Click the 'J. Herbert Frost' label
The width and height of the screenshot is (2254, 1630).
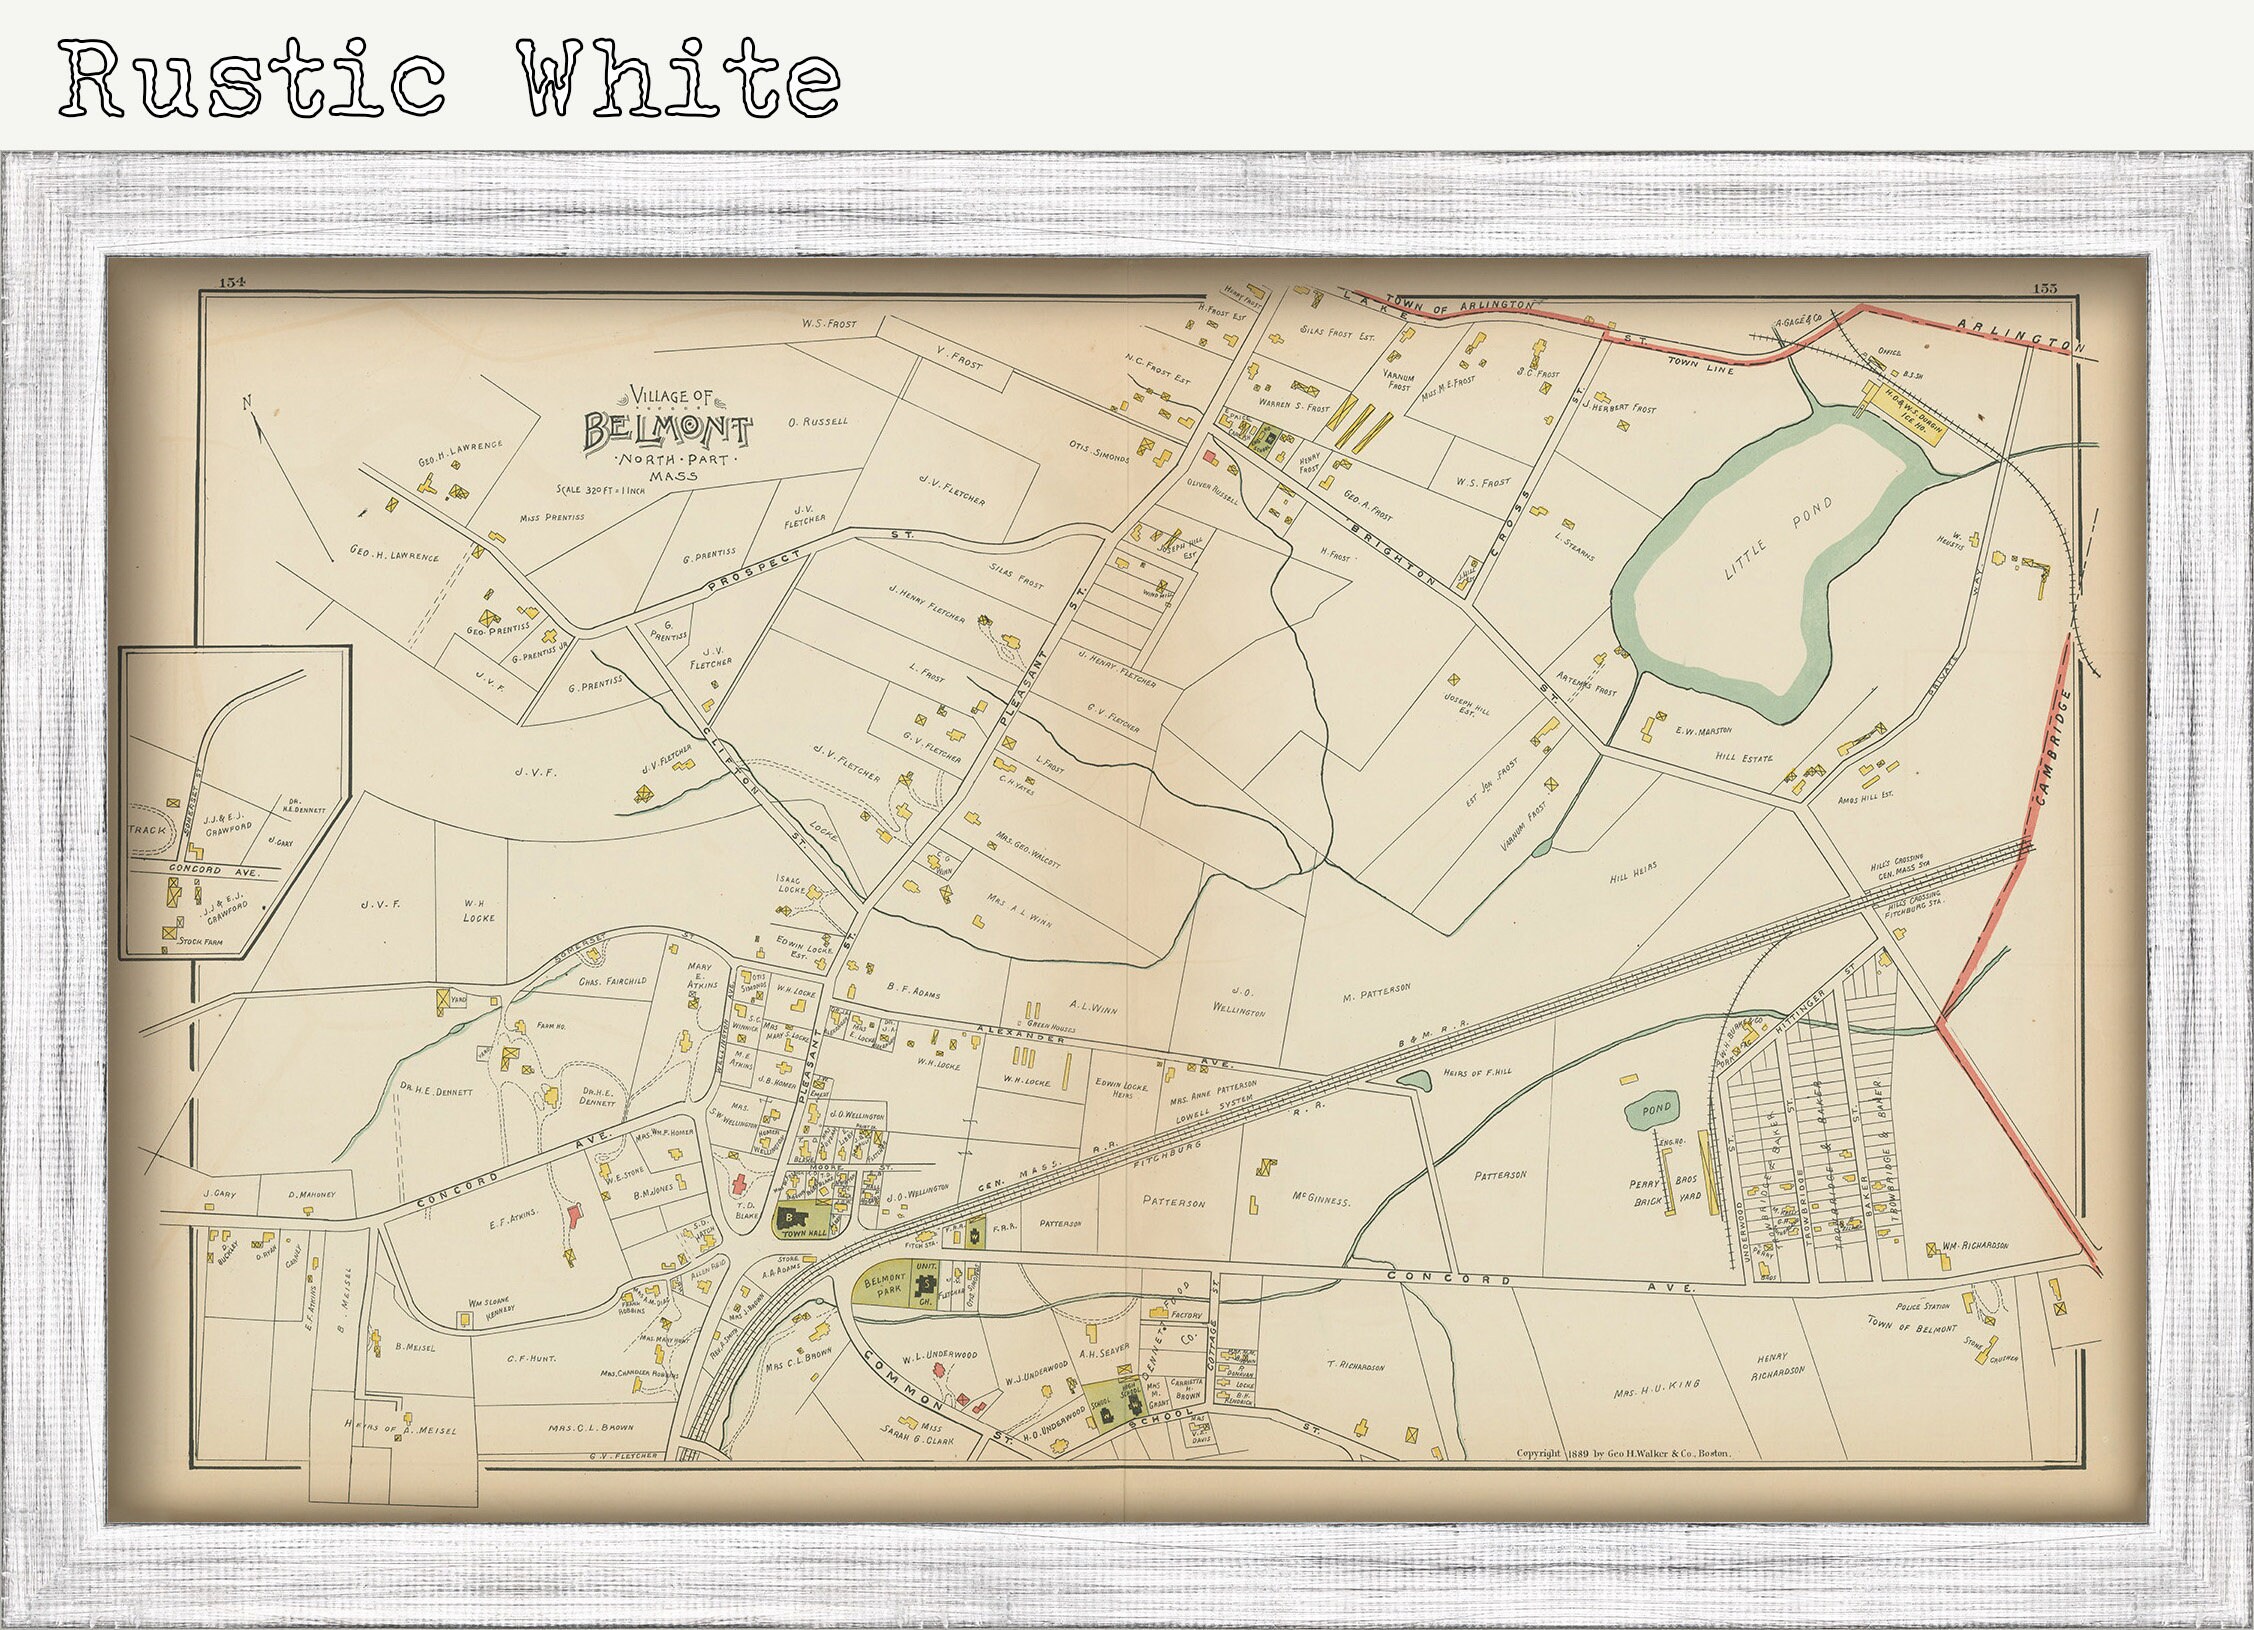pos(1619,406)
